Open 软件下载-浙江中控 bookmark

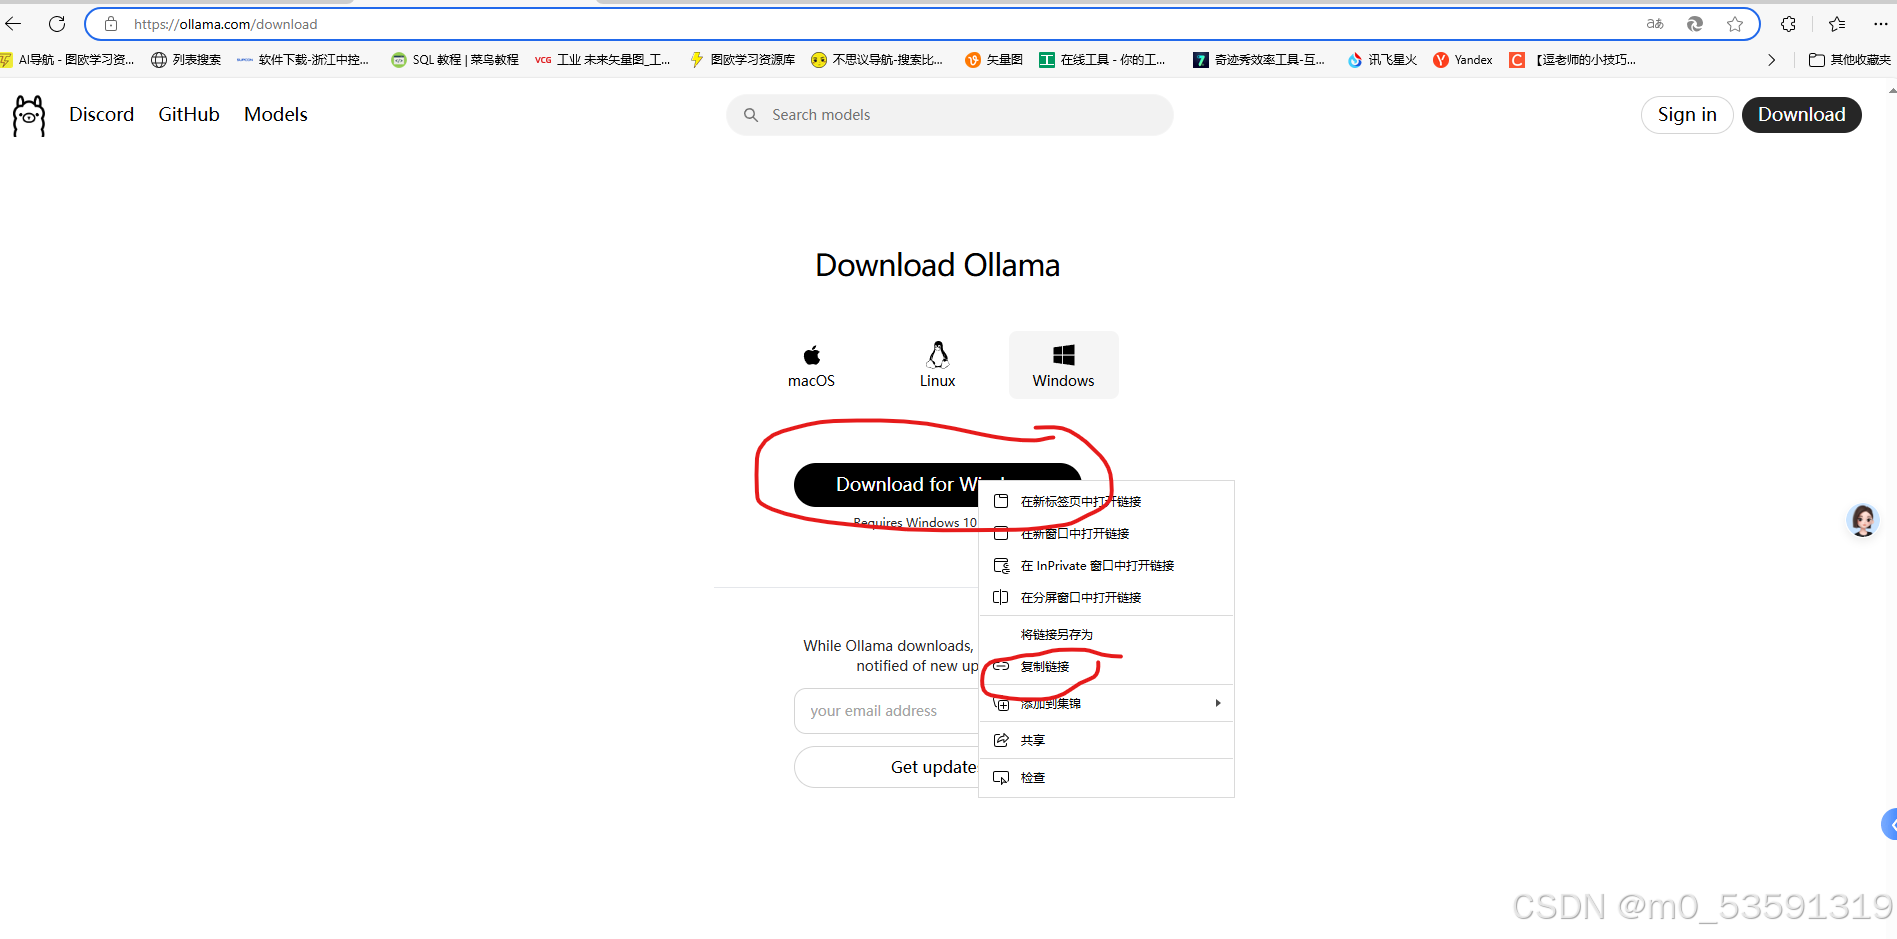coord(303,60)
